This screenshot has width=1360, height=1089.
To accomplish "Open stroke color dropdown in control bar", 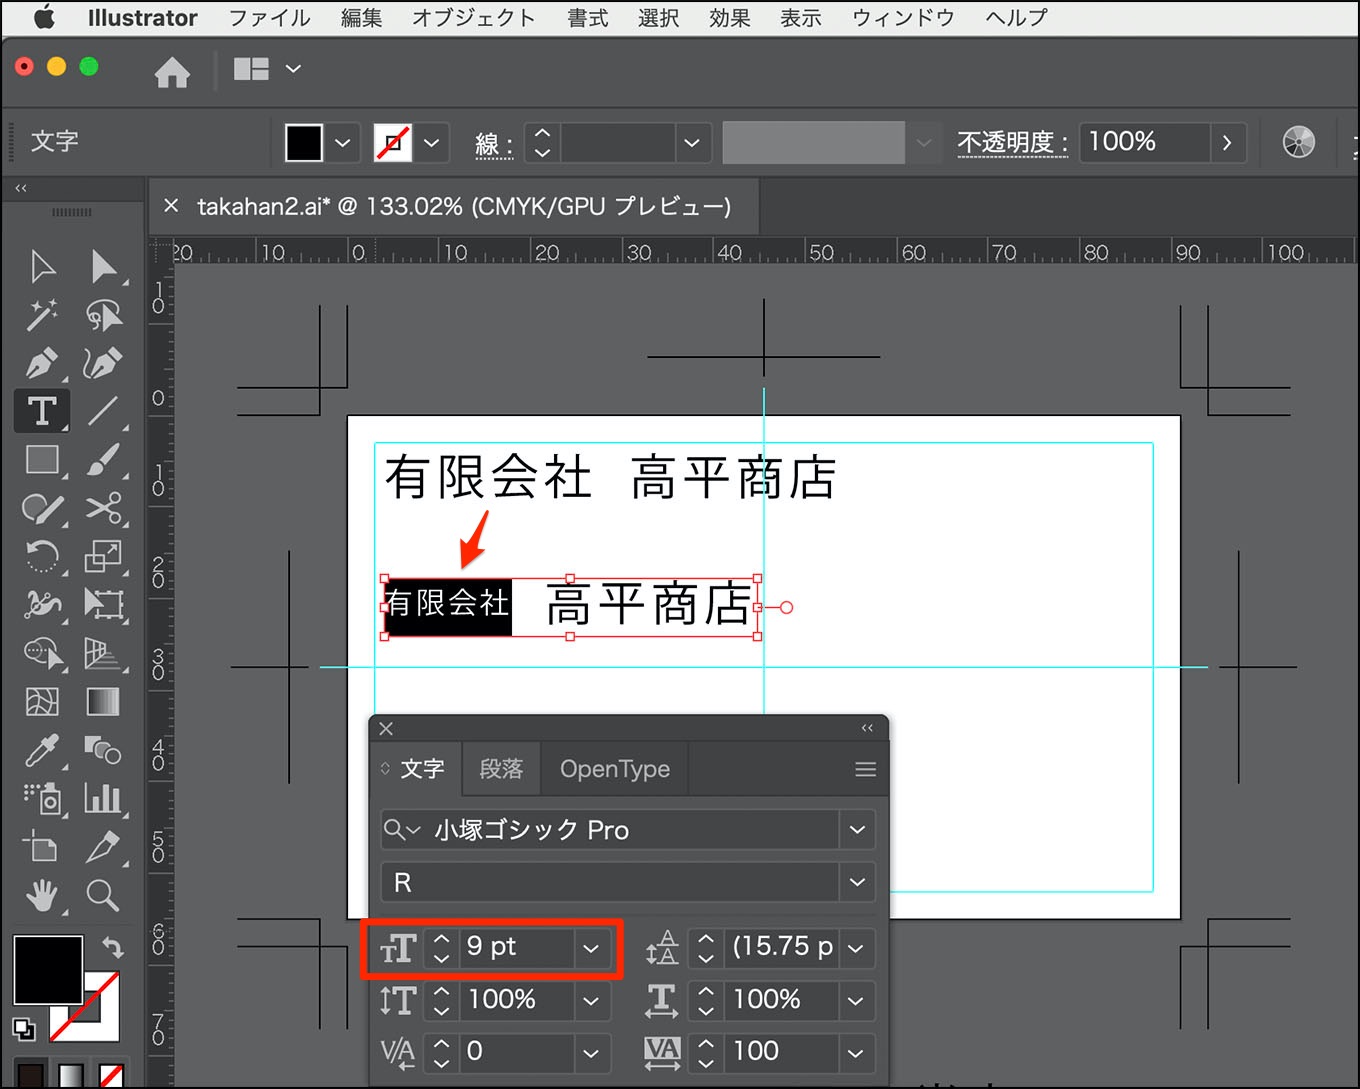I will [431, 143].
